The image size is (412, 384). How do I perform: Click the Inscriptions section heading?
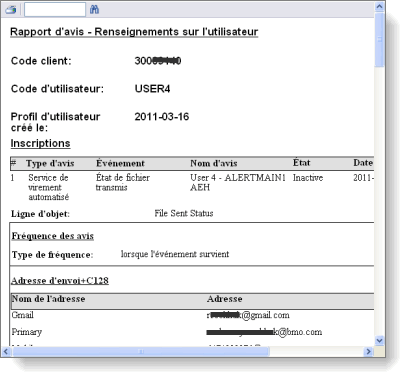[40, 143]
